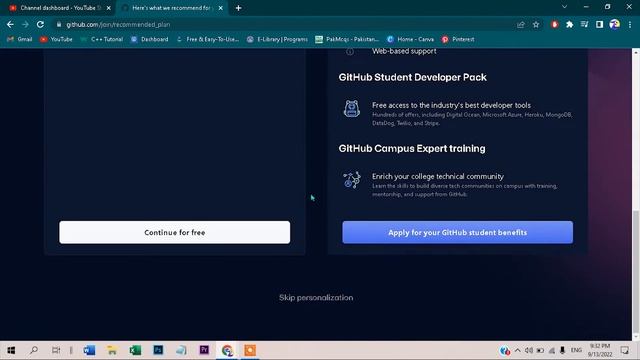Click the GitHub Campus Expert training heading
The image size is (640, 360).
pyautogui.click(x=412, y=149)
